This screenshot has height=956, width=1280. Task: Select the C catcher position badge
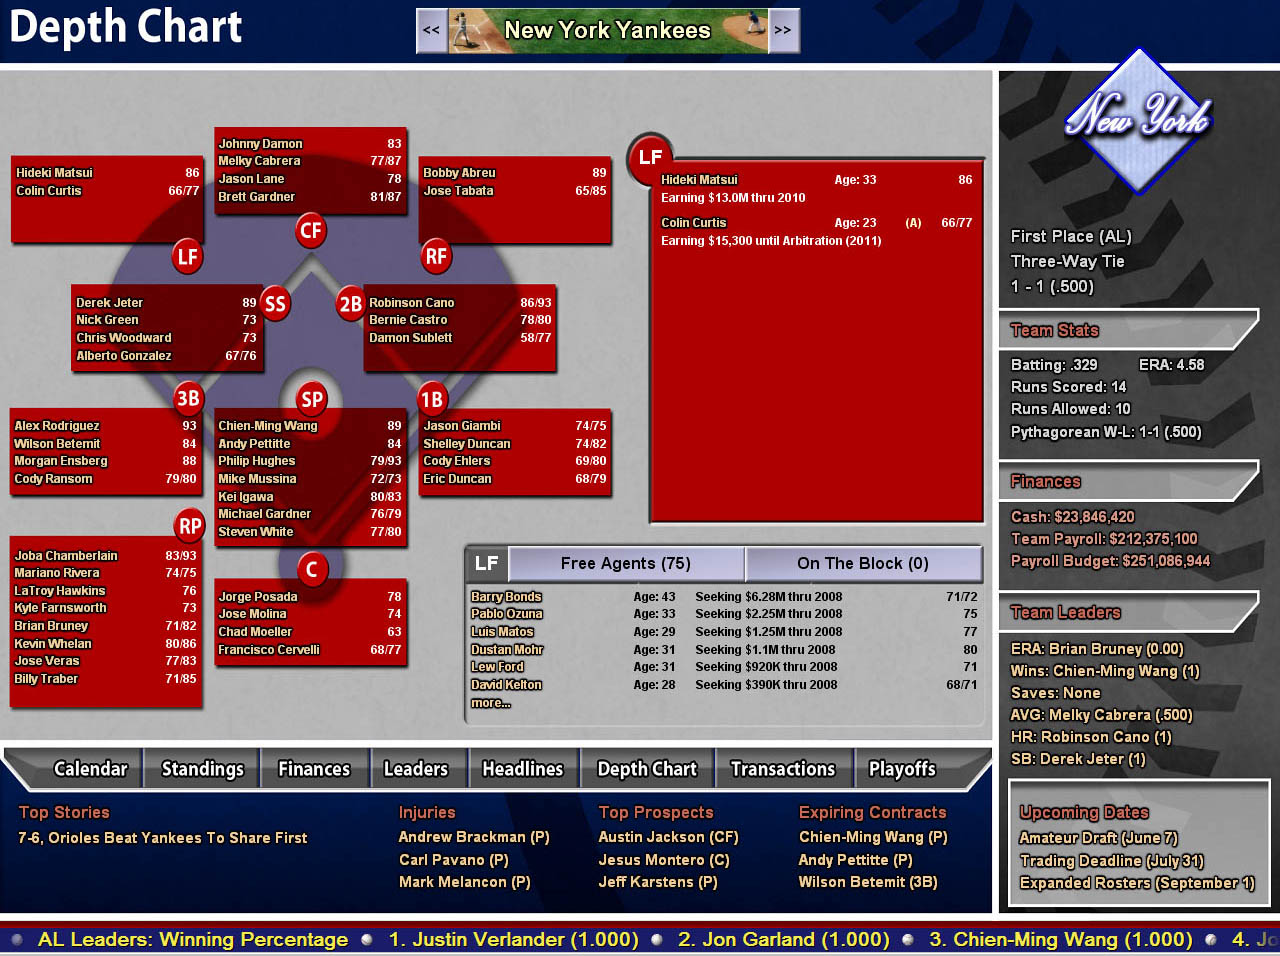[x=312, y=570]
